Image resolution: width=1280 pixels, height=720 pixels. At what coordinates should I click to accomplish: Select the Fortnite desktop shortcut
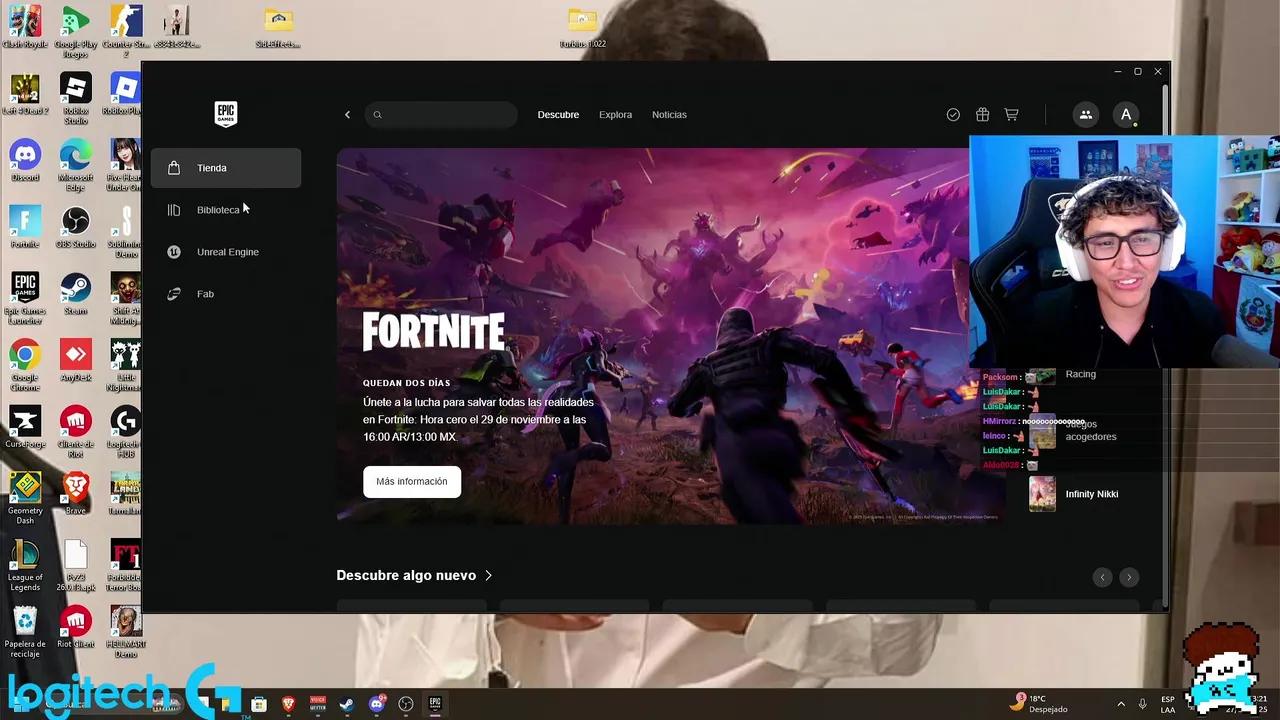pos(25,227)
